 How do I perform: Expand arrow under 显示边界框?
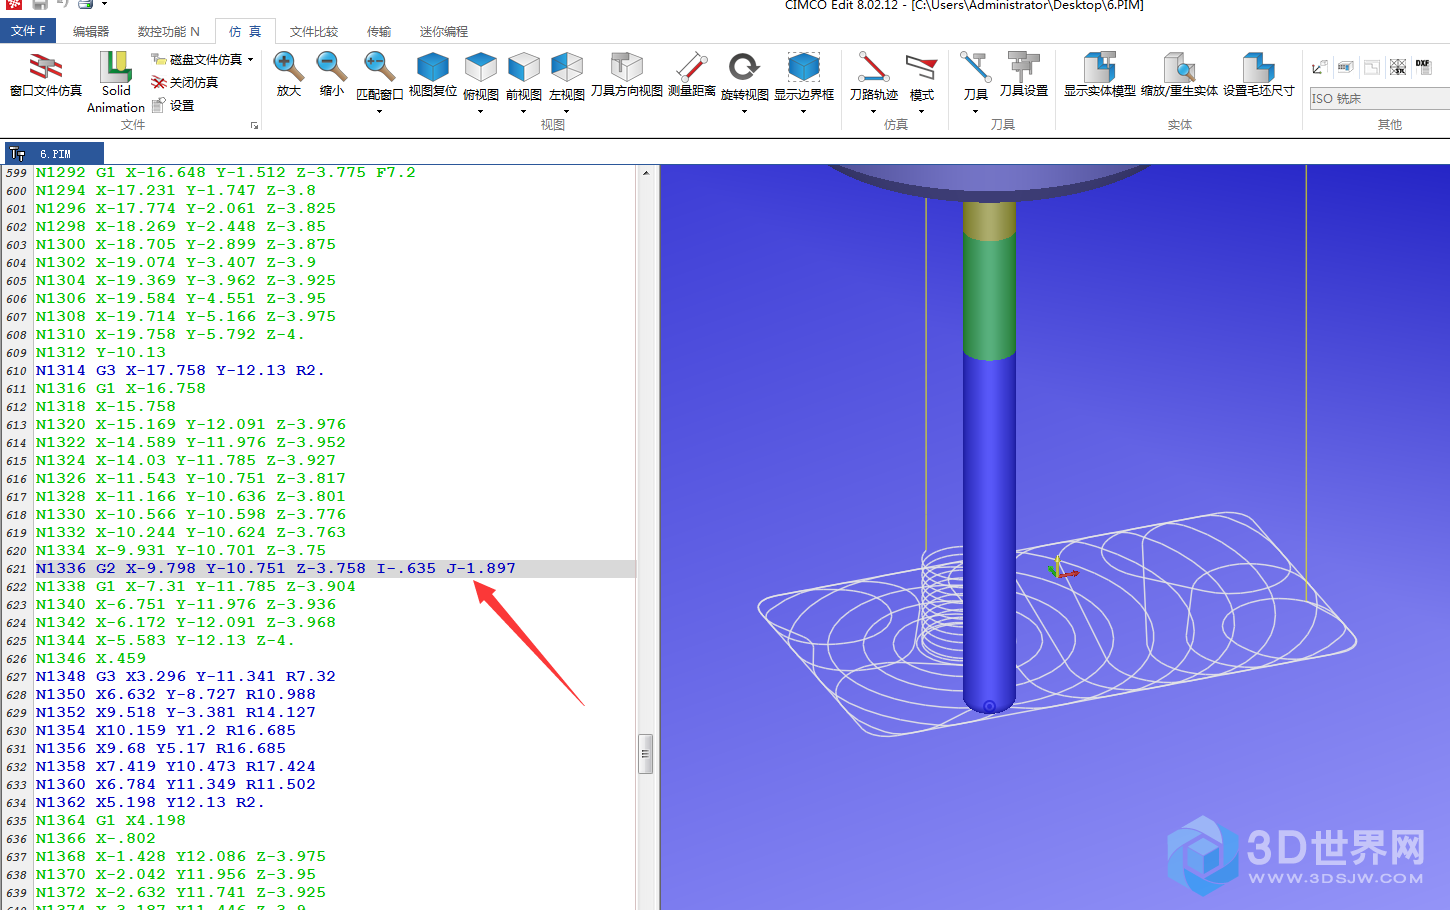803,111
